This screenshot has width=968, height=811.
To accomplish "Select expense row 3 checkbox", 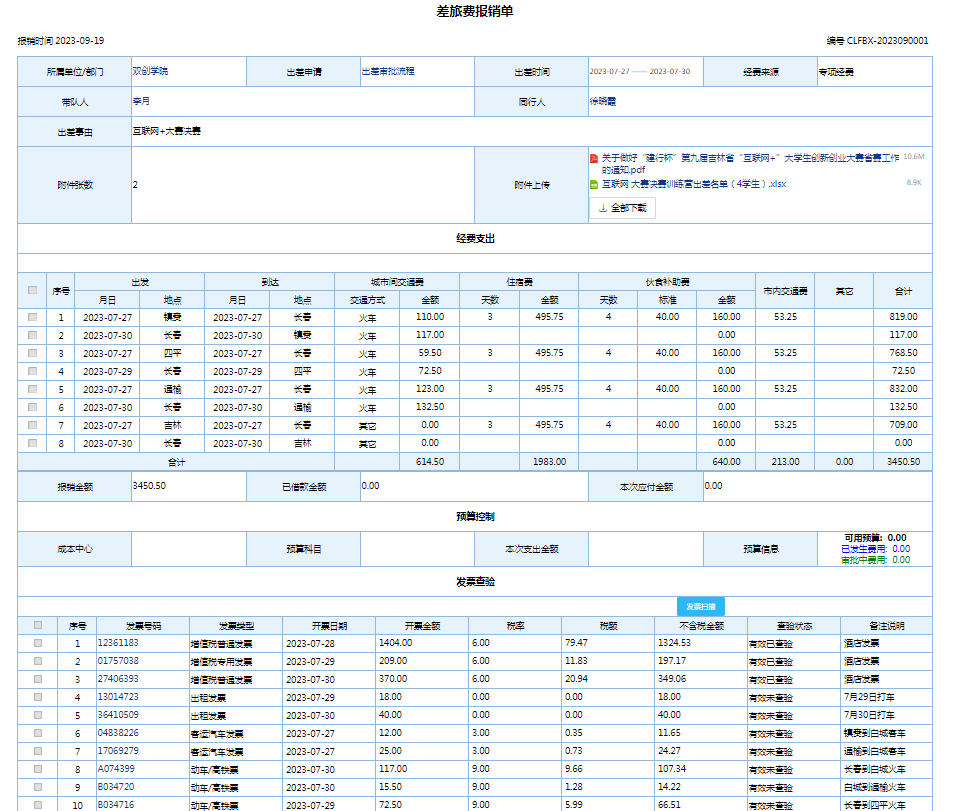I will point(33,353).
